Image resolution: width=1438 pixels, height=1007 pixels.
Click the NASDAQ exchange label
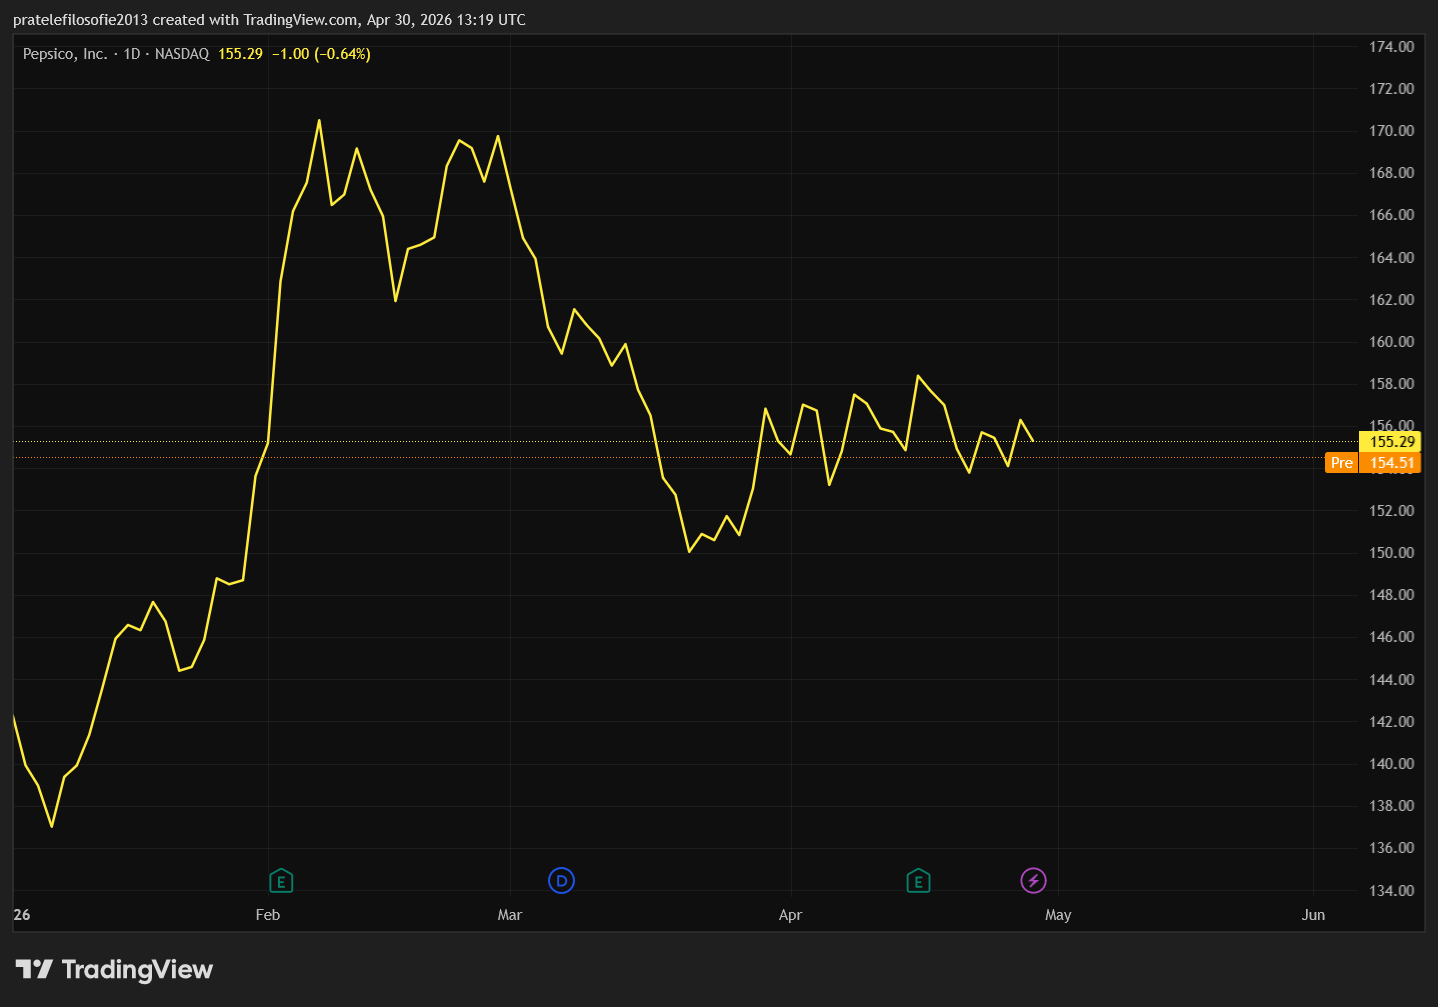pyautogui.click(x=182, y=54)
